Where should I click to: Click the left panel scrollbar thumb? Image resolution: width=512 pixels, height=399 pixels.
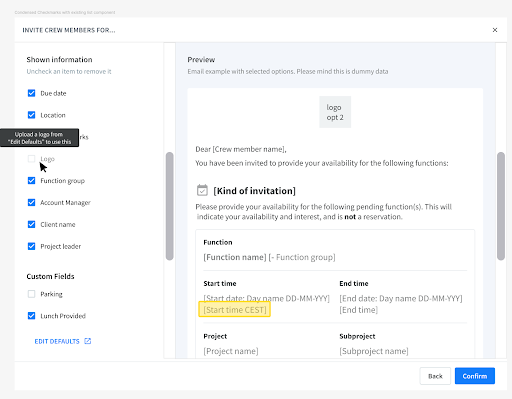170,206
